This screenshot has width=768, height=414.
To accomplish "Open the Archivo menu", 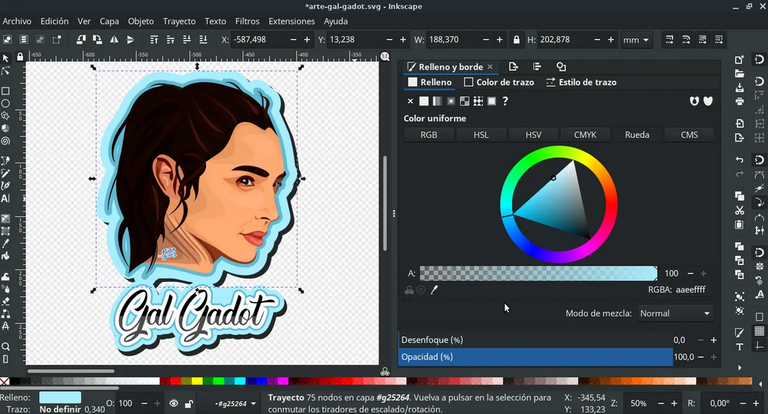I will point(17,21).
